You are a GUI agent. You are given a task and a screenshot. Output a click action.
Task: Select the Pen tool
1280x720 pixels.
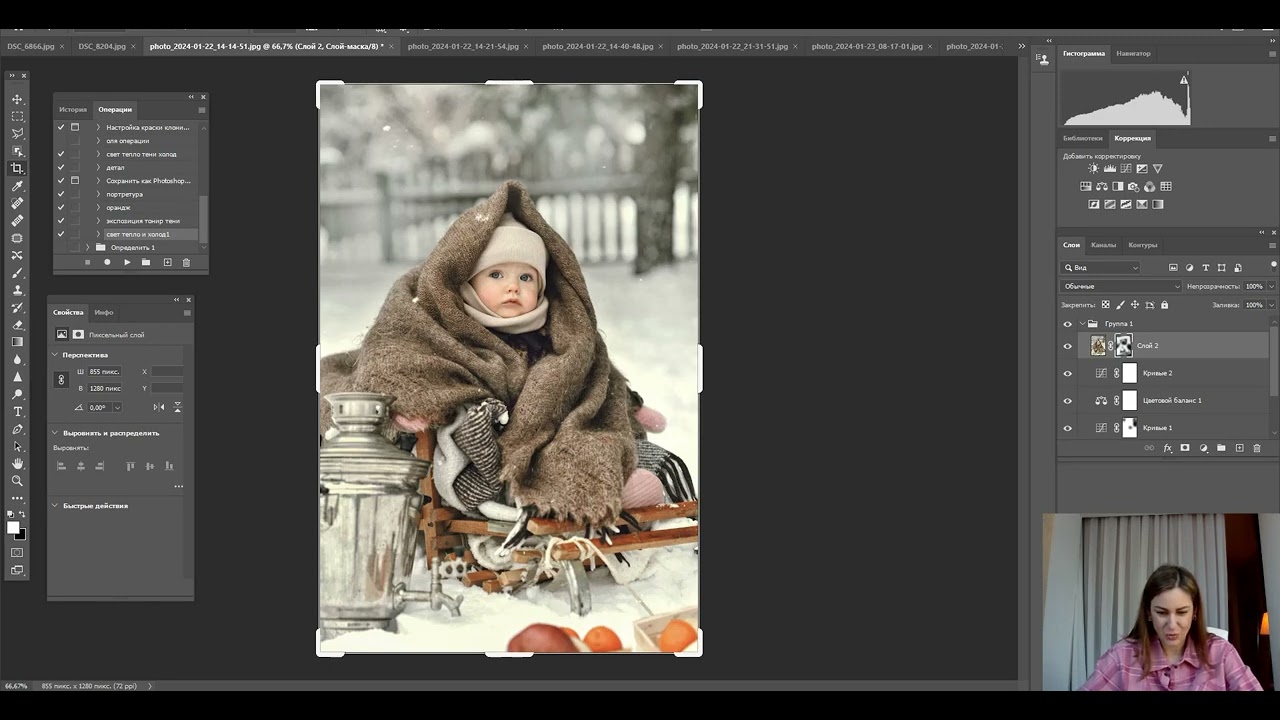pyautogui.click(x=17, y=429)
